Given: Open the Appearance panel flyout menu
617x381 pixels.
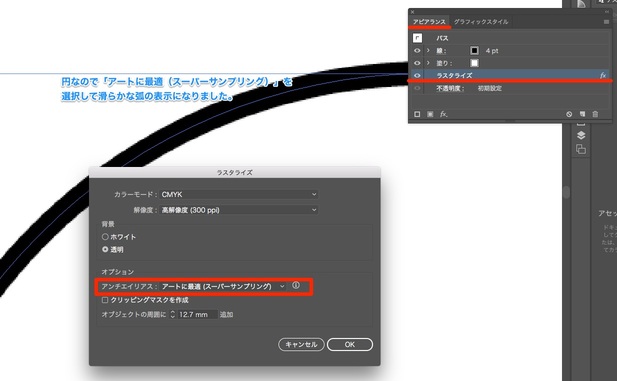Looking at the screenshot, I should tap(606, 22).
